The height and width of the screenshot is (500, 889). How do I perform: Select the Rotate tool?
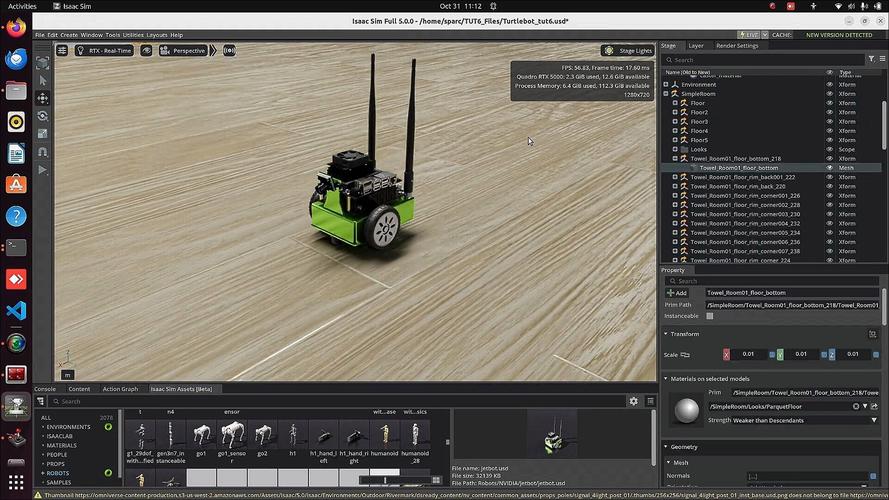pos(43,116)
